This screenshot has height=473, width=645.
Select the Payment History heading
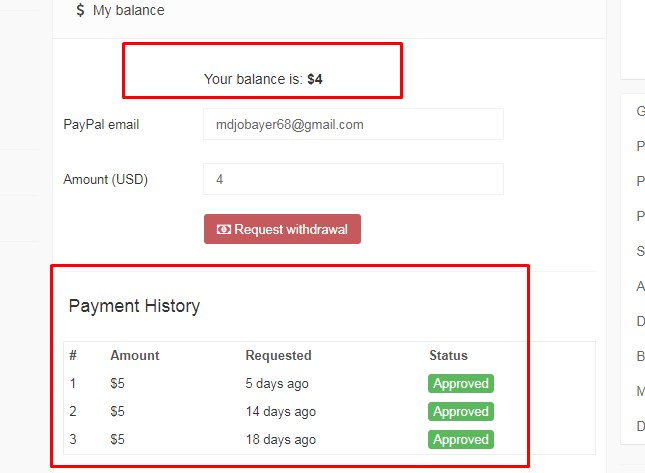[134, 306]
